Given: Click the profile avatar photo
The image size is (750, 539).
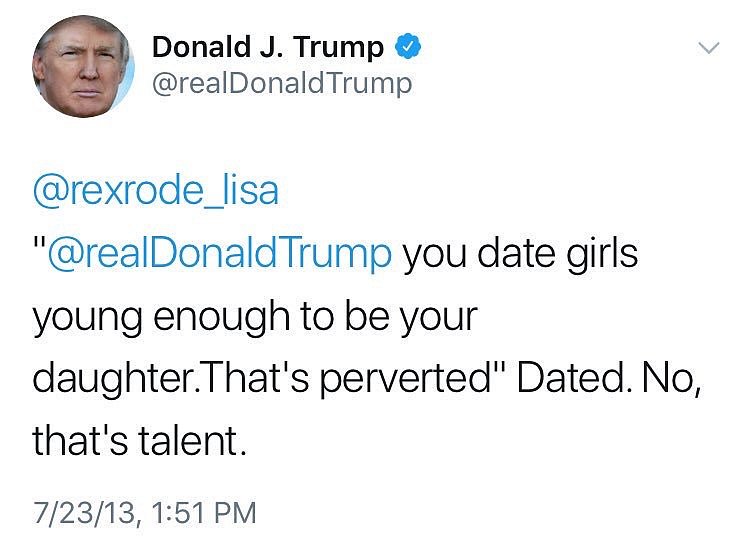Looking at the screenshot, I should [82, 67].
